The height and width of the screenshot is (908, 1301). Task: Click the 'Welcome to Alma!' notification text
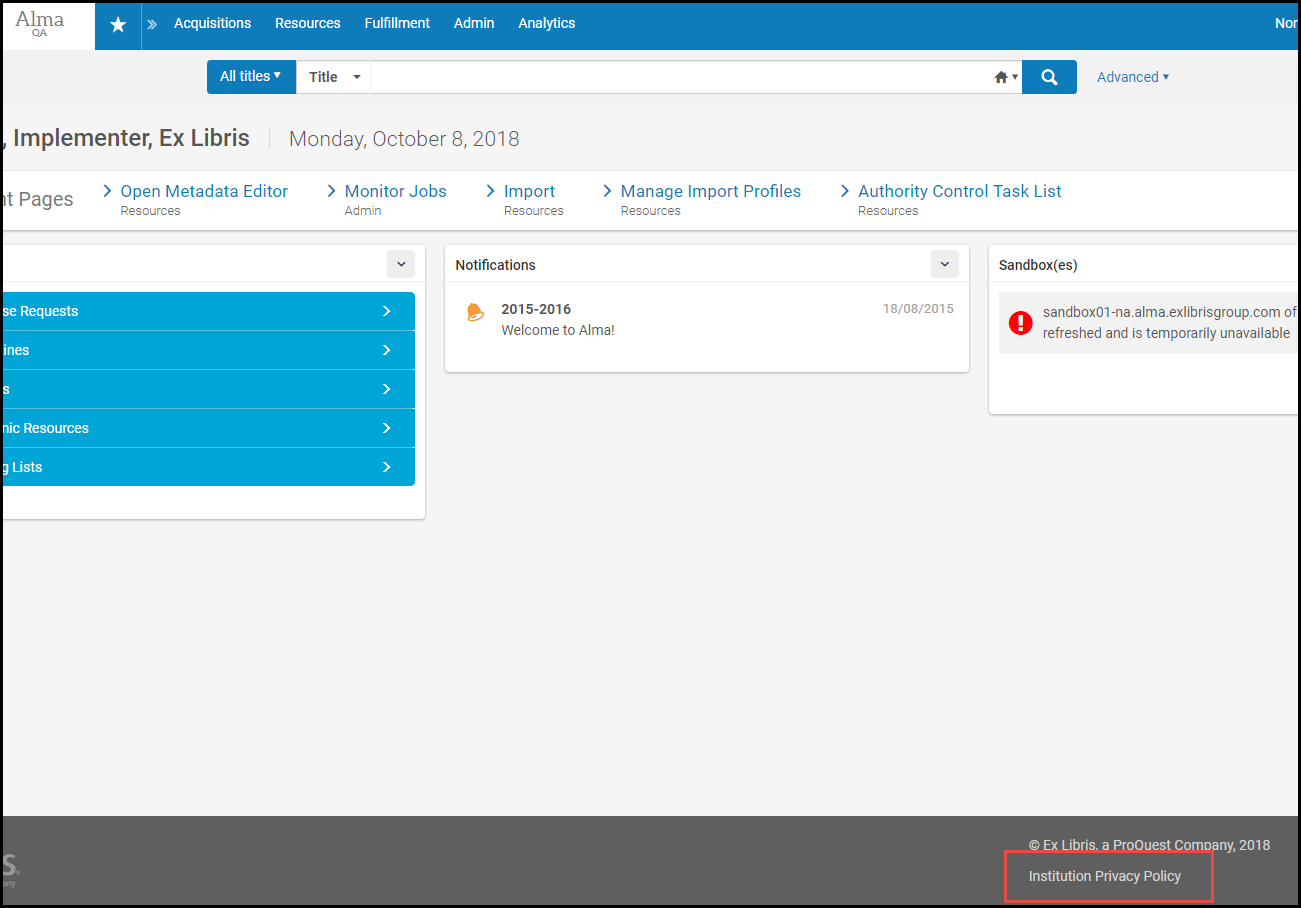pos(558,330)
